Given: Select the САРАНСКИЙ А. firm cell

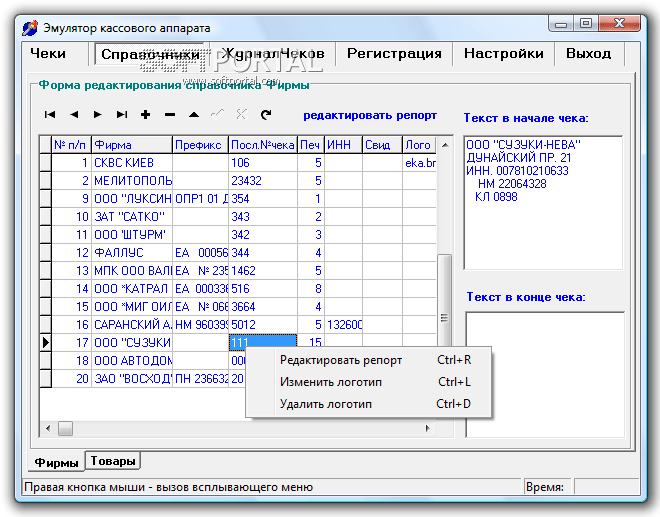Looking at the screenshot, I should click(132, 325).
